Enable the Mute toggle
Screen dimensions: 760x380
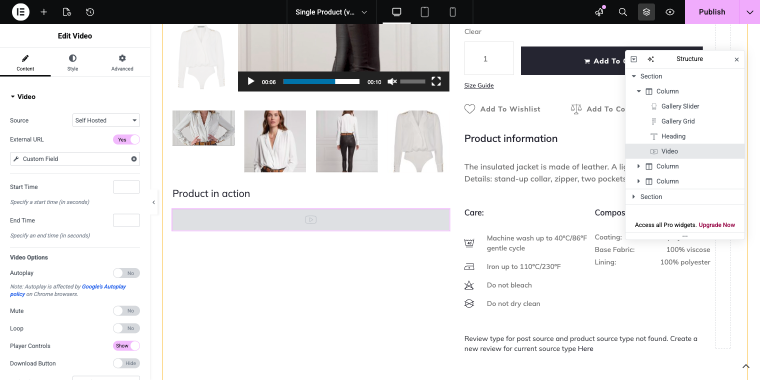[x=127, y=311]
